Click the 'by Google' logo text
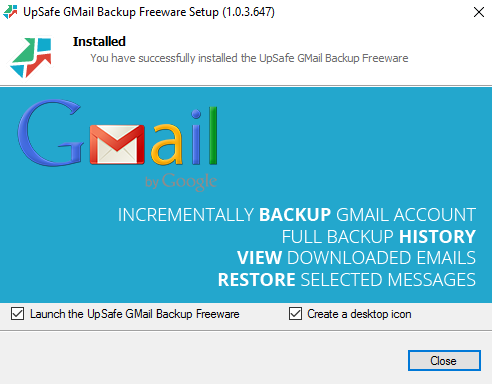 [x=181, y=182]
